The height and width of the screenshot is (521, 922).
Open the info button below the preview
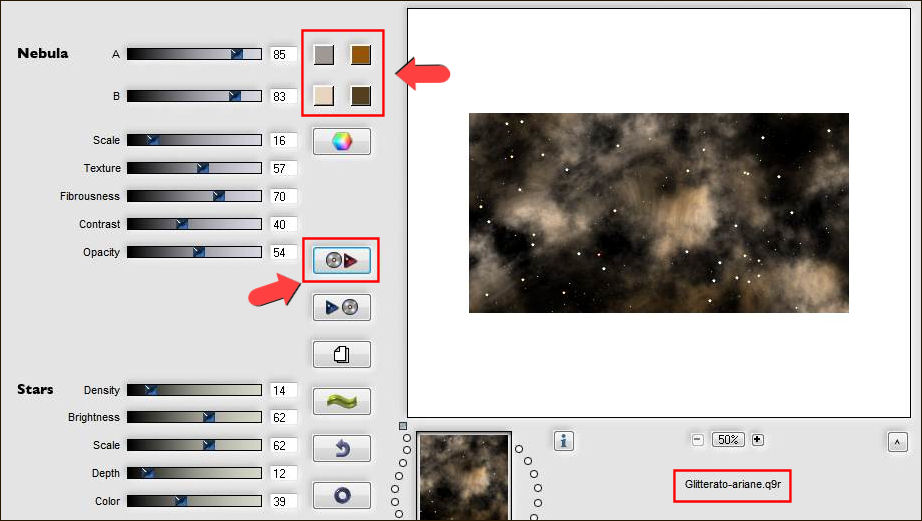click(x=564, y=441)
